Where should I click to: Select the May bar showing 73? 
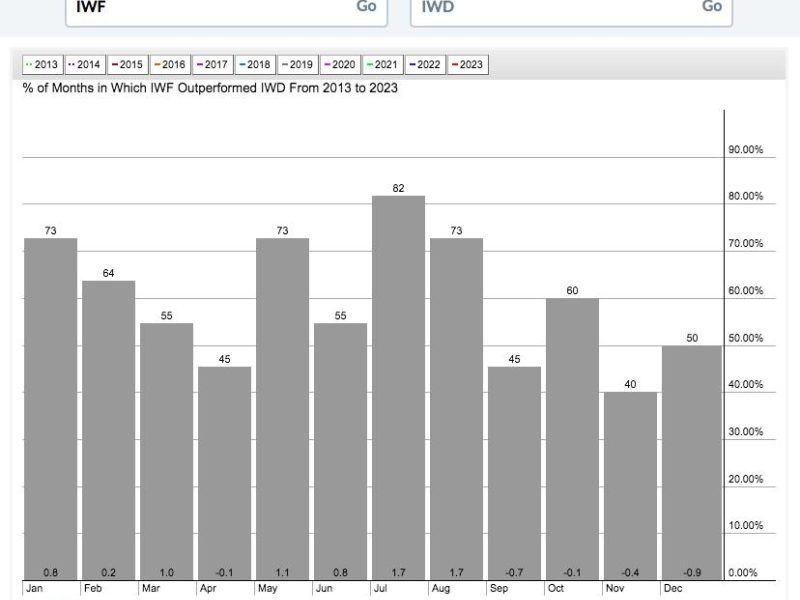[283, 409]
